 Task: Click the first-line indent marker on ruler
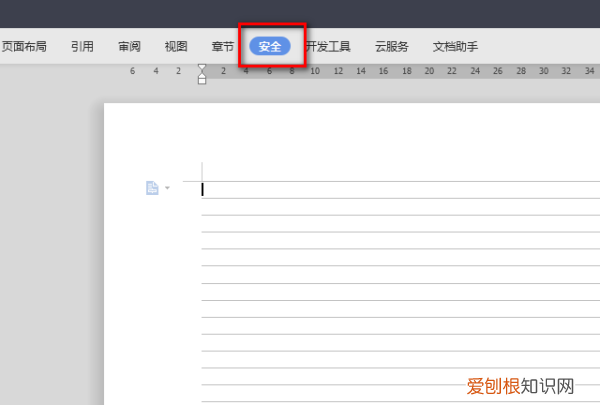click(x=202, y=68)
